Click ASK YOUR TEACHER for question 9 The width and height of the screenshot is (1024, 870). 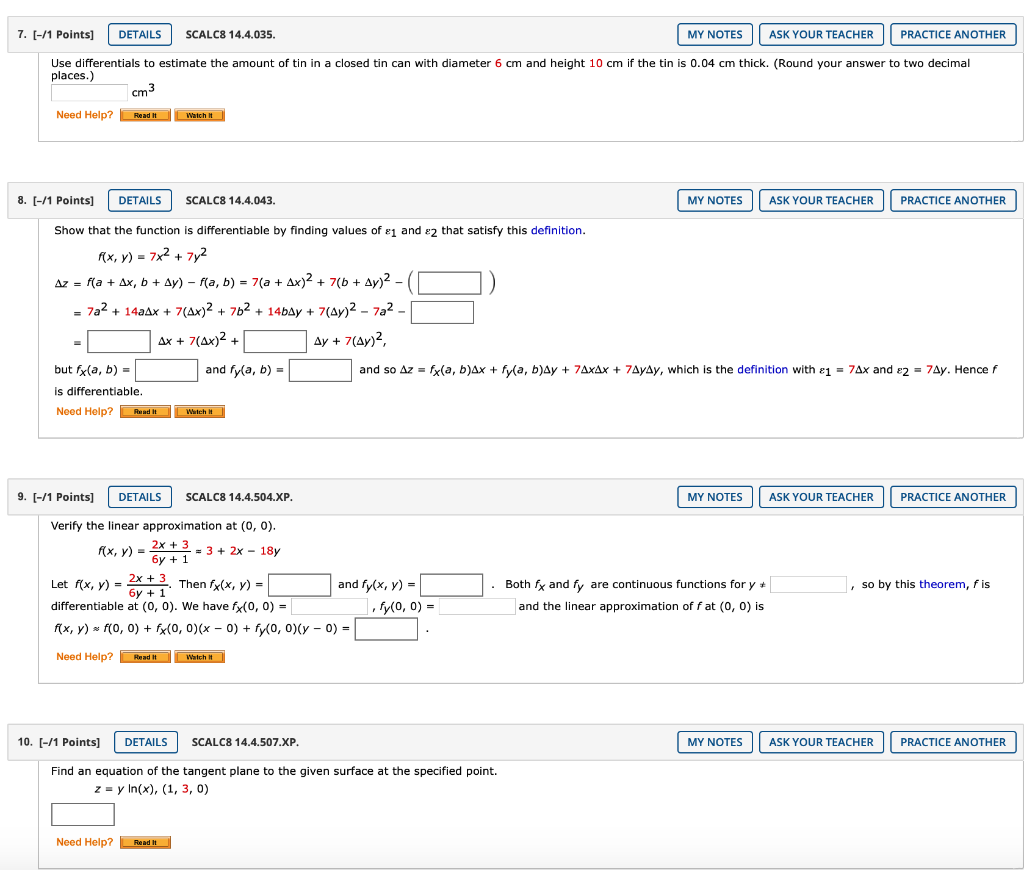point(821,497)
